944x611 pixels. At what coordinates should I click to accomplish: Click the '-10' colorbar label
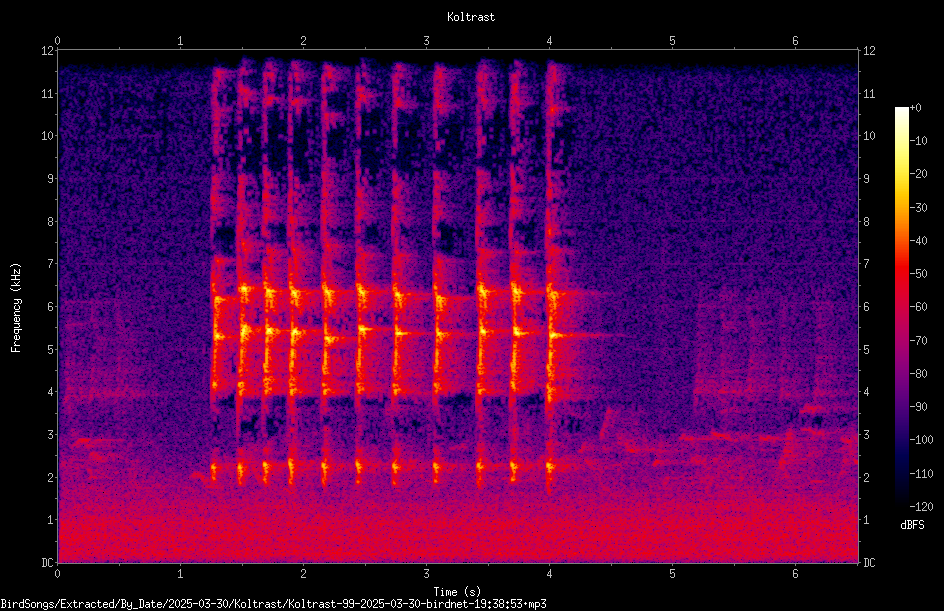pyautogui.click(x=918, y=141)
